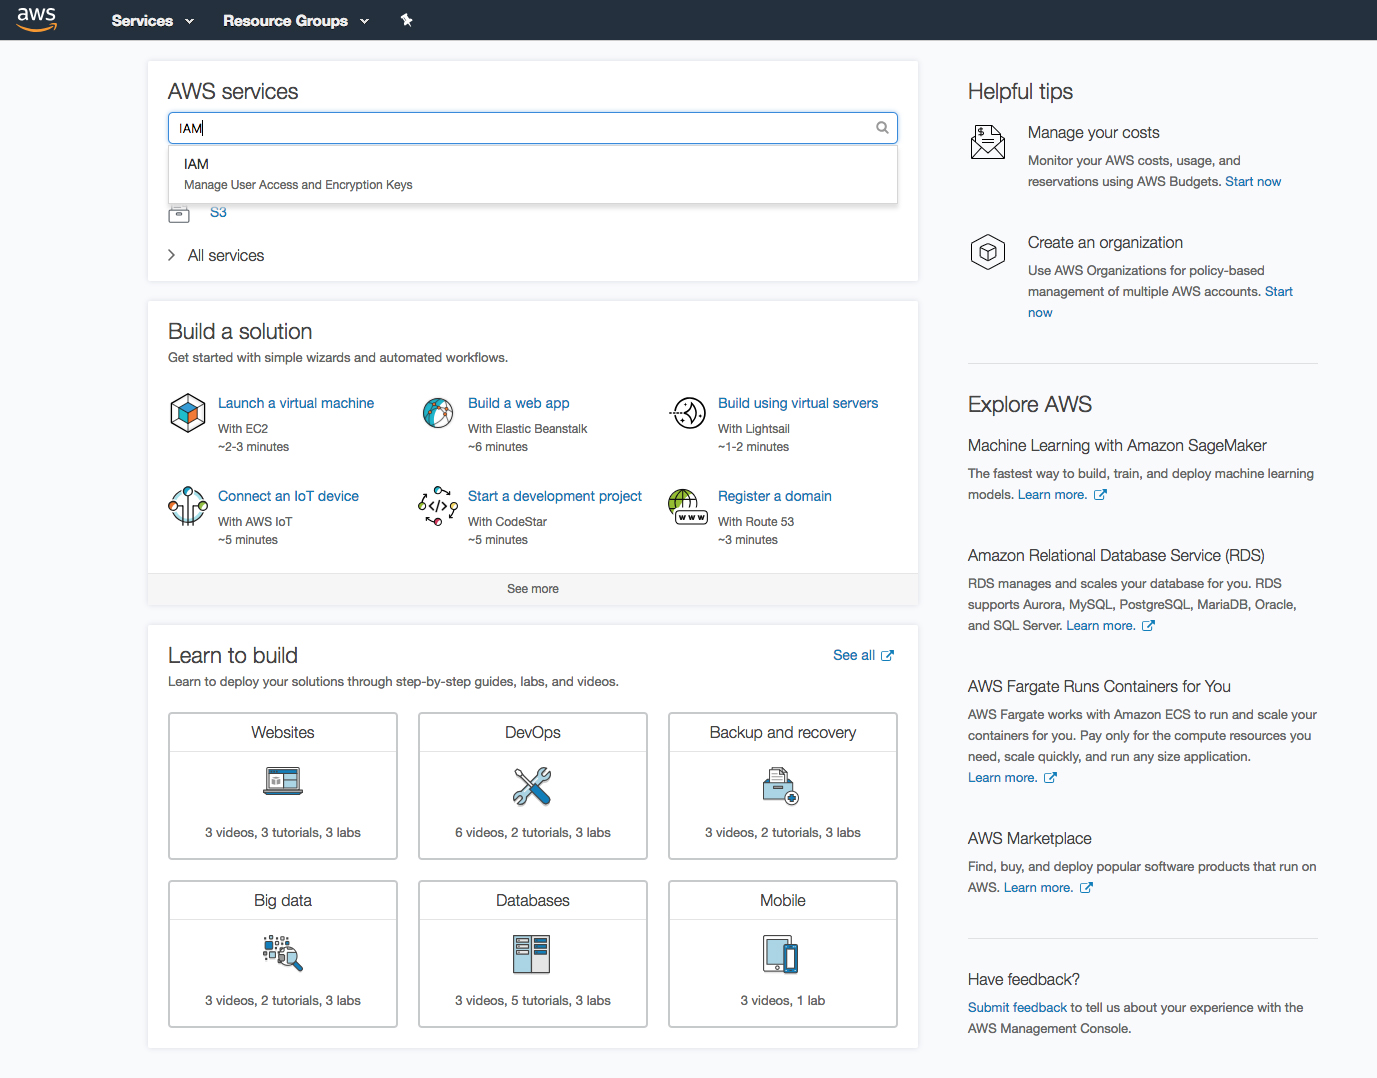1377x1078 pixels.
Task: Click 'AWS Fargate Runs Containers for You' heading
Action: click(x=1099, y=686)
